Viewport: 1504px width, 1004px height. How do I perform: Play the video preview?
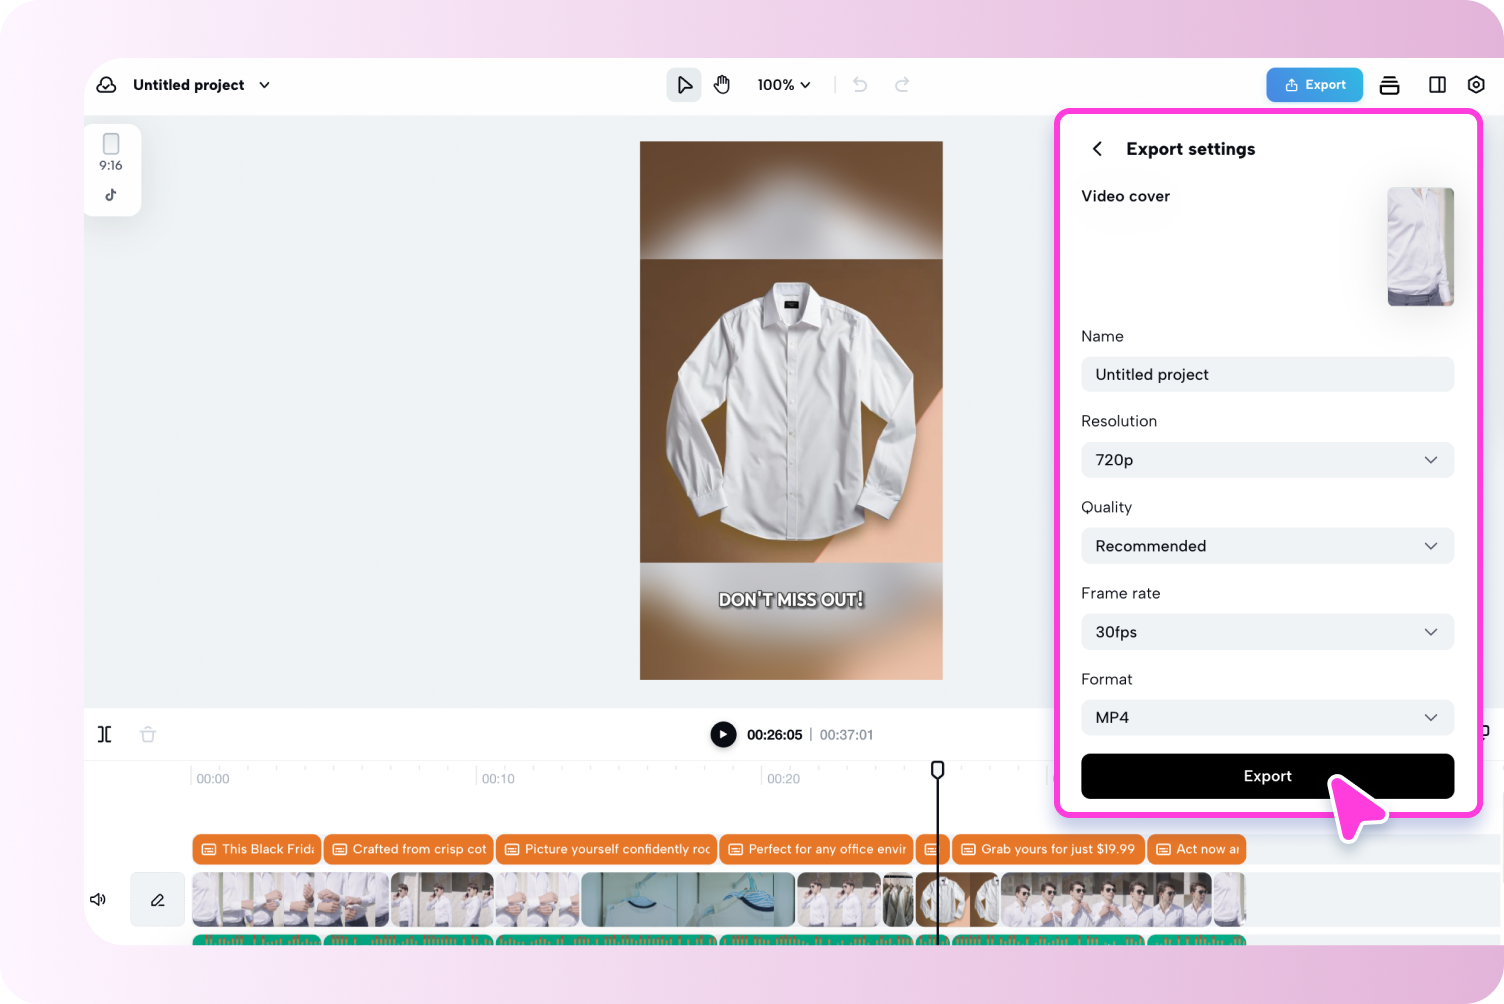pos(722,734)
